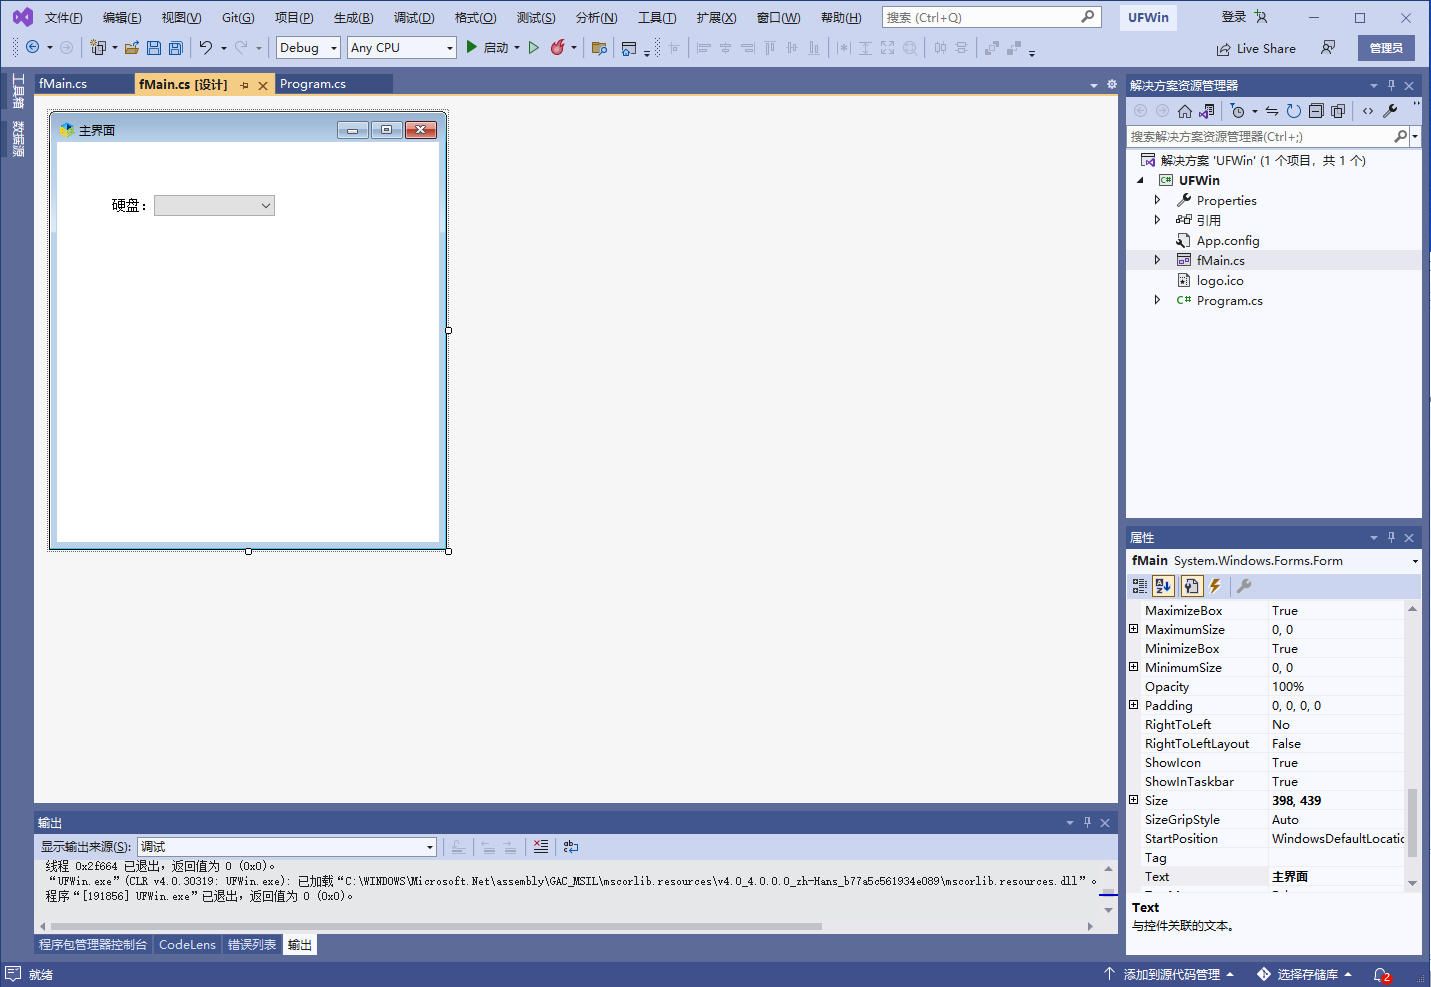This screenshot has height=987, width=1431.
Task: Expand the Properties tree node
Action: tap(1158, 200)
